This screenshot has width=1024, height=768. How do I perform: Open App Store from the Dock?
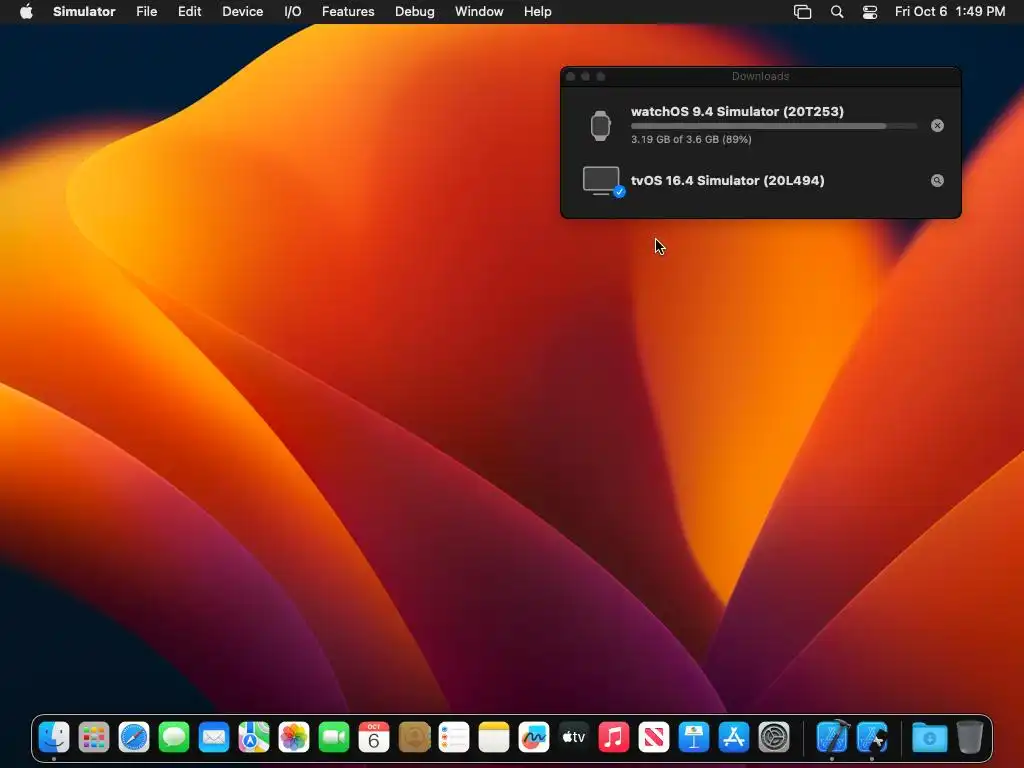733,738
